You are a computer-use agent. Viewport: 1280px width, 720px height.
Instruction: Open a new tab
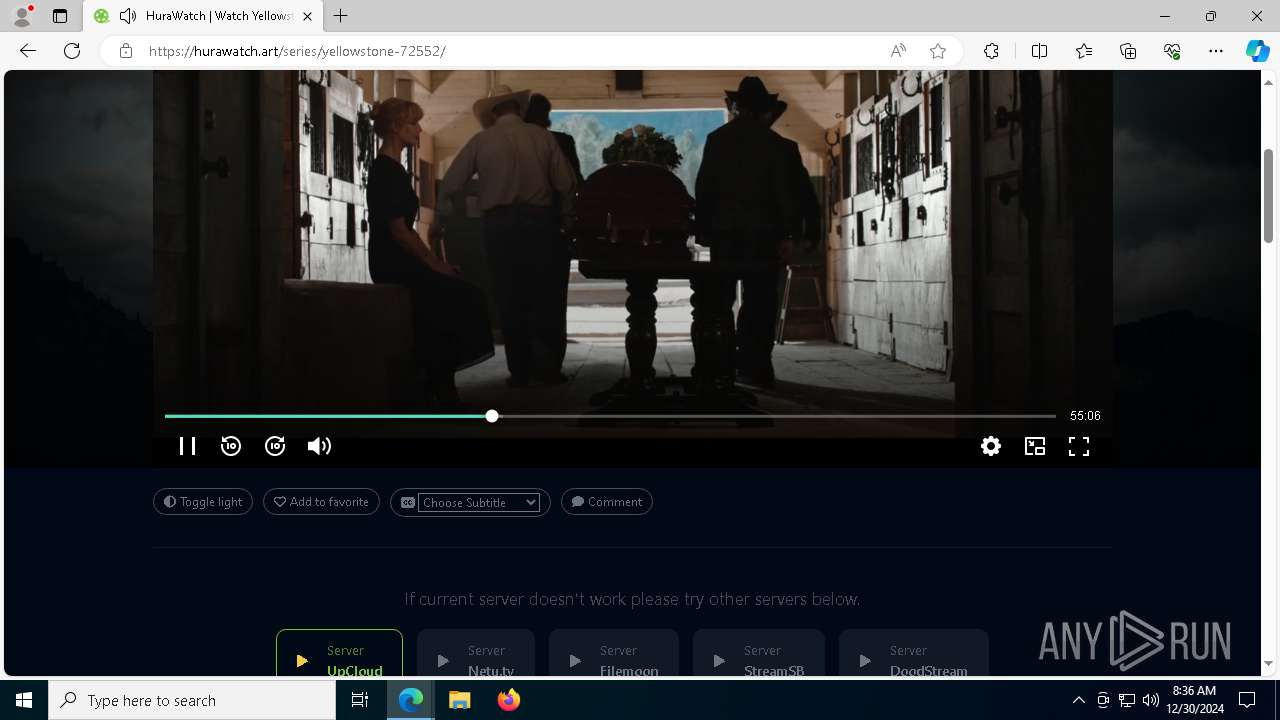[x=341, y=16]
